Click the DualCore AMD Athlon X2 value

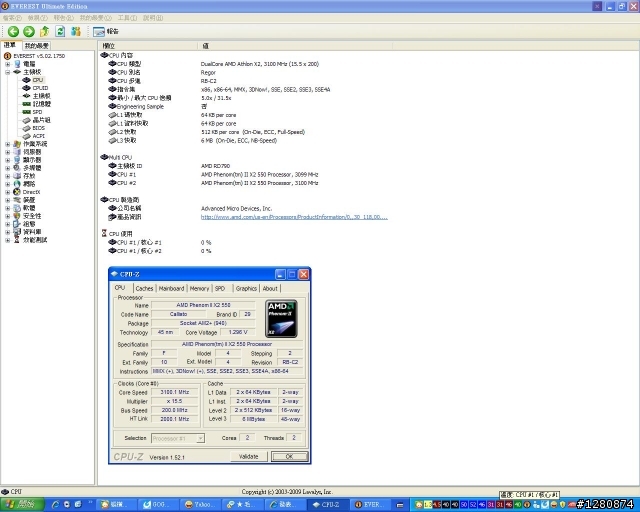[260, 64]
